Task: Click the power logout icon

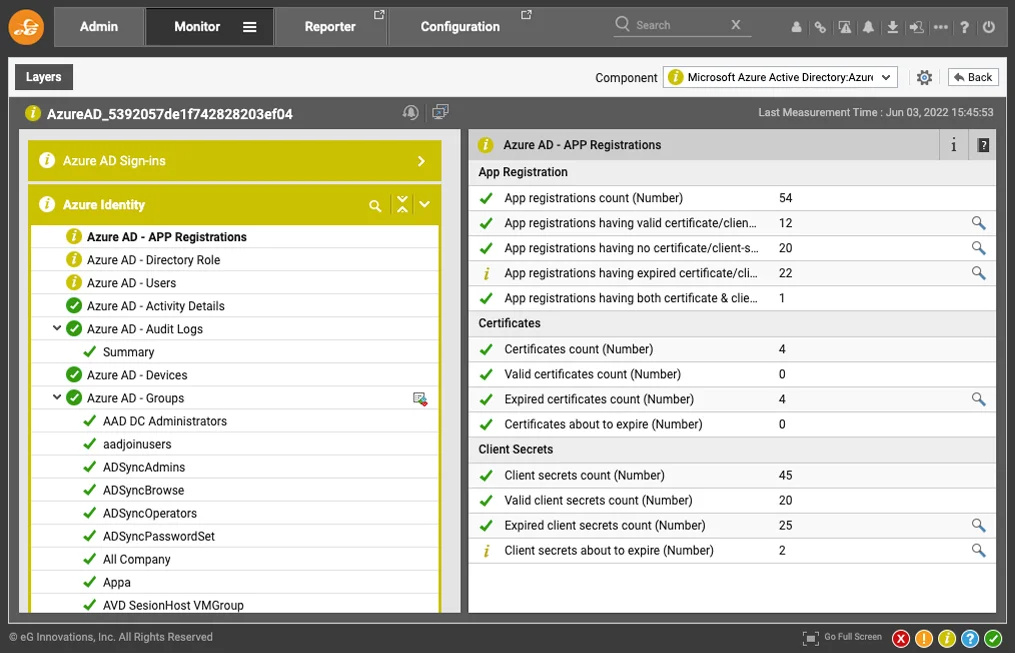Action: pos(988,27)
